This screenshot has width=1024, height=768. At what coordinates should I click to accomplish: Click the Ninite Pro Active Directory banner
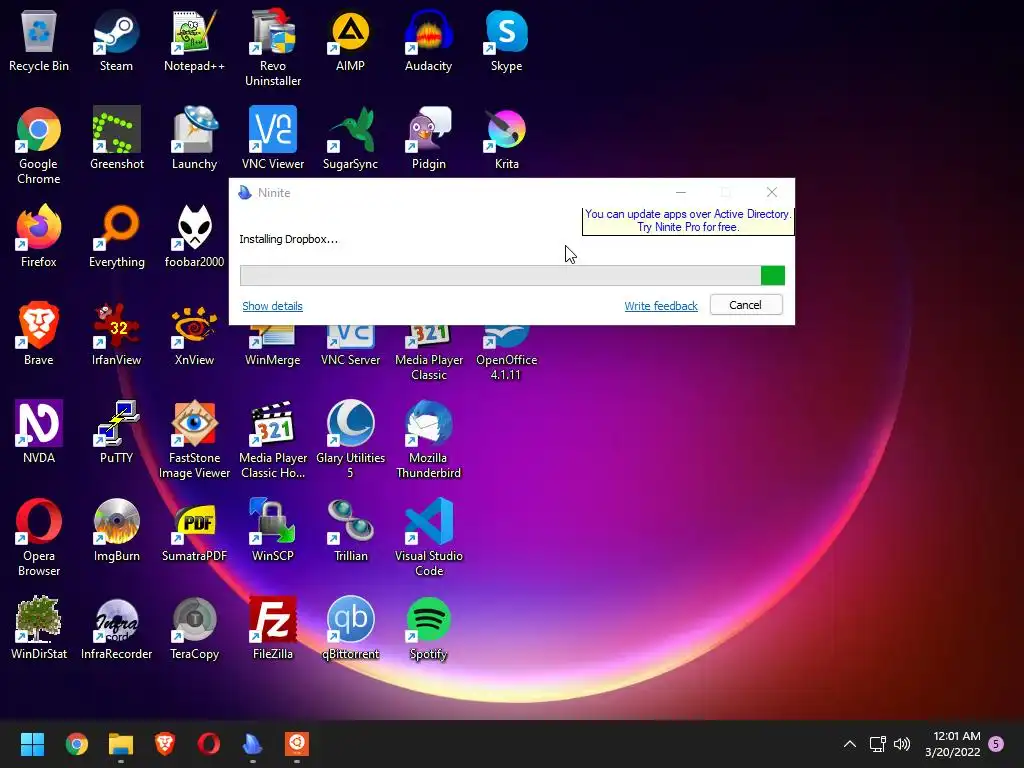[688, 221]
